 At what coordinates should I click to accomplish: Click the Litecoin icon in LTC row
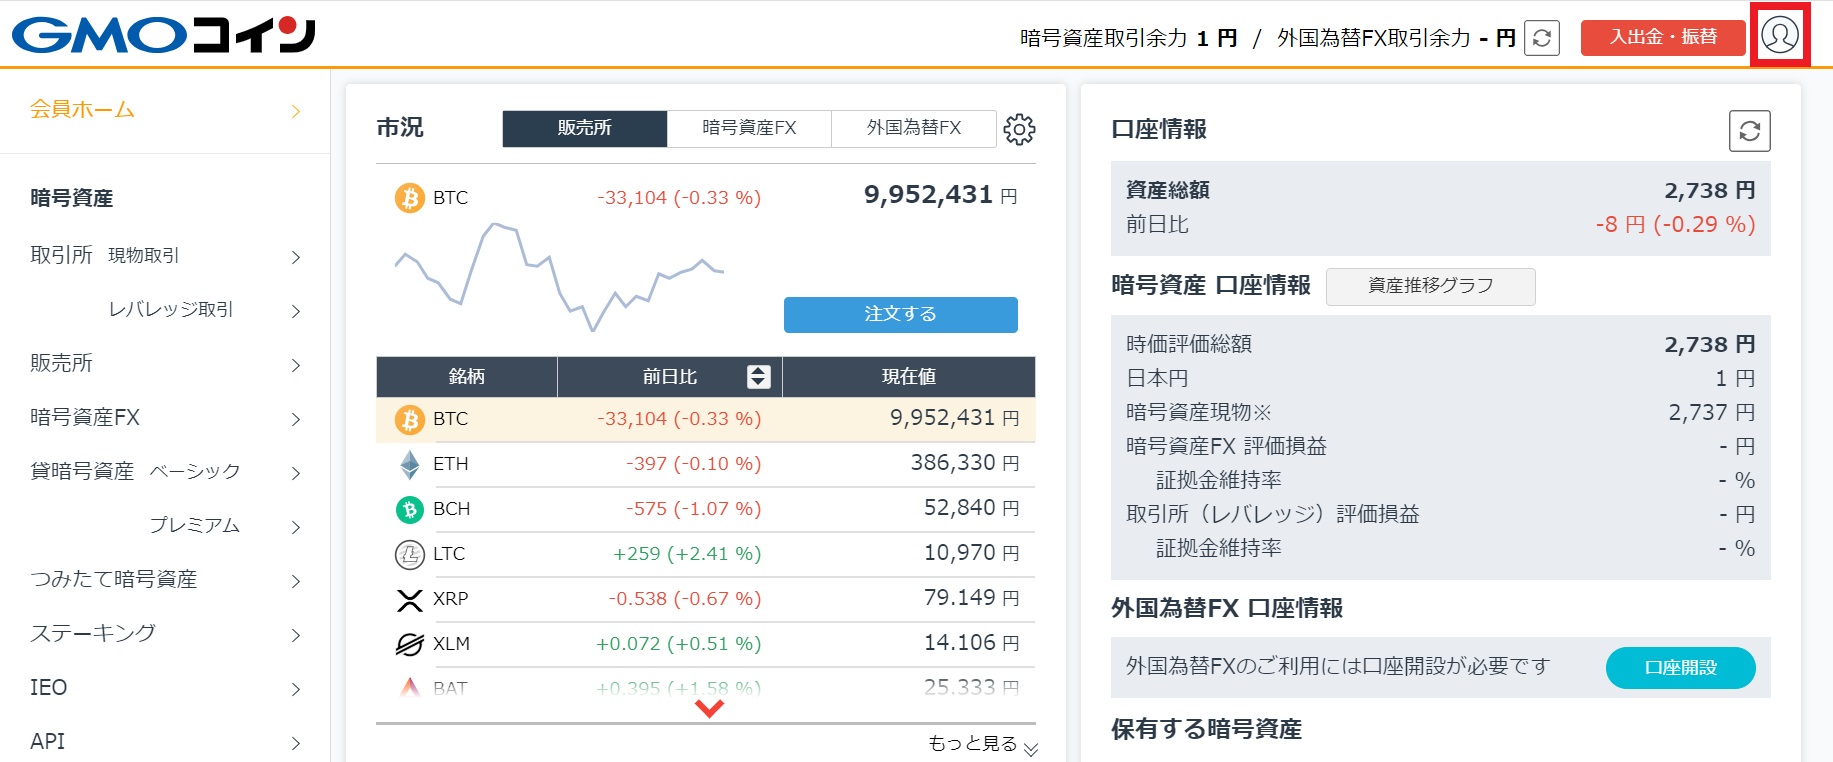click(410, 554)
